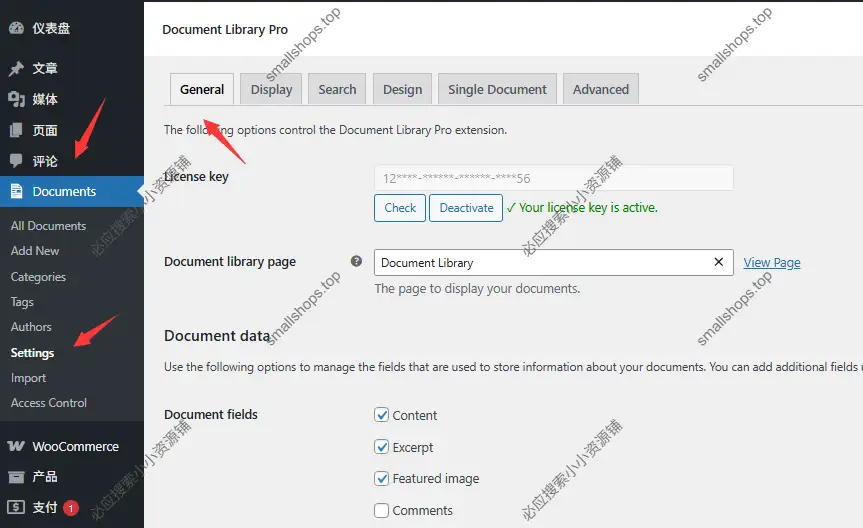Click the red notification badge on 支付

(x=70, y=508)
